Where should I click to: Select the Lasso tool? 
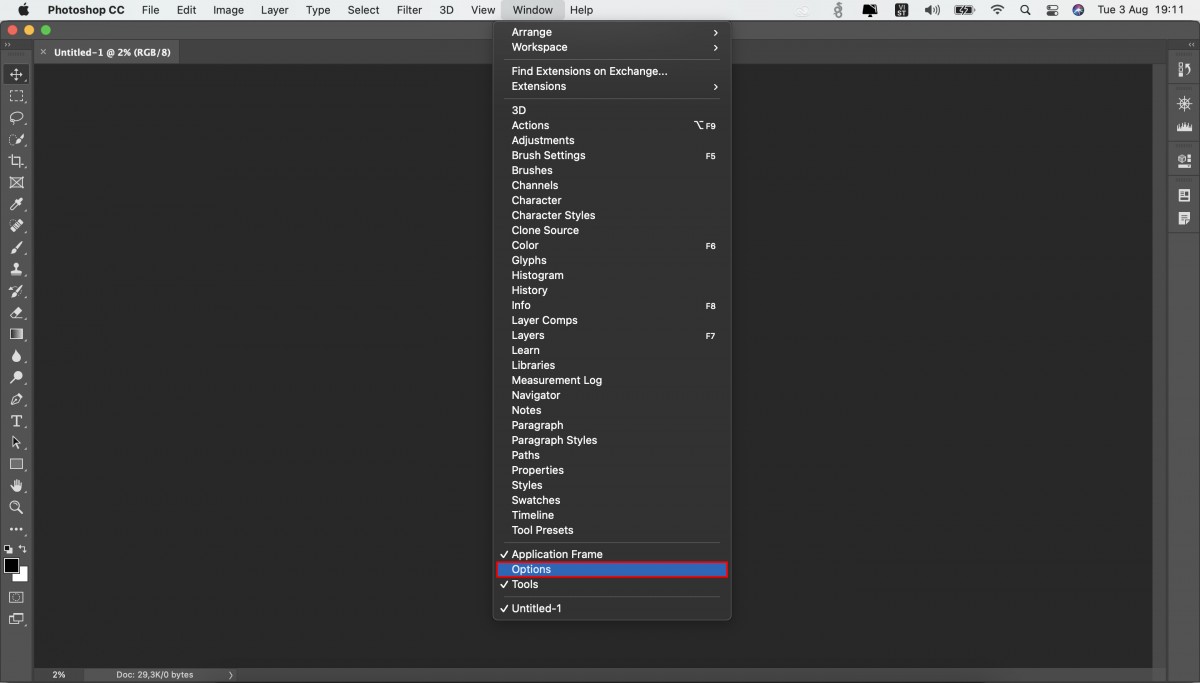click(16, 118)
